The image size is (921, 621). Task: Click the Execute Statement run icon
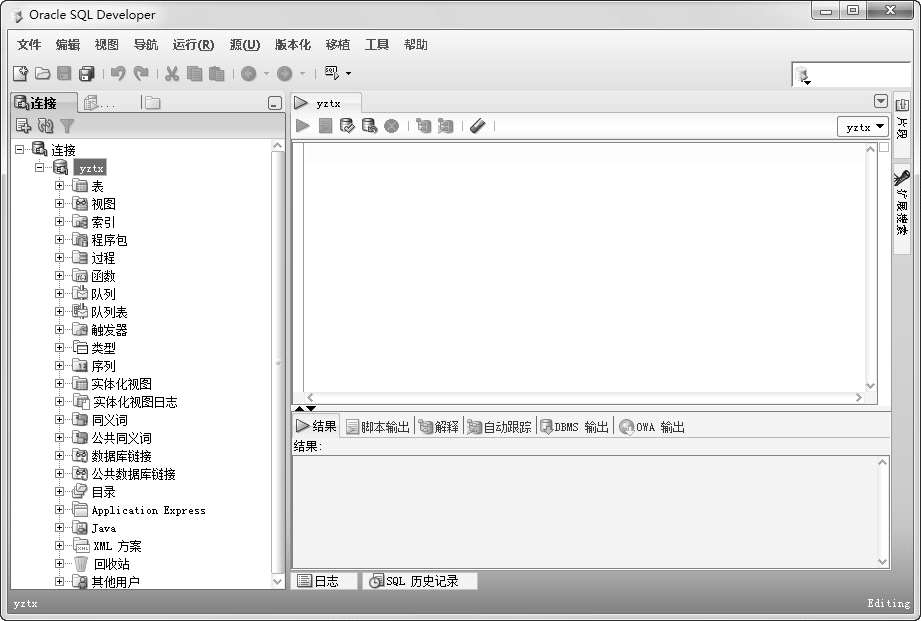(303, 126)
